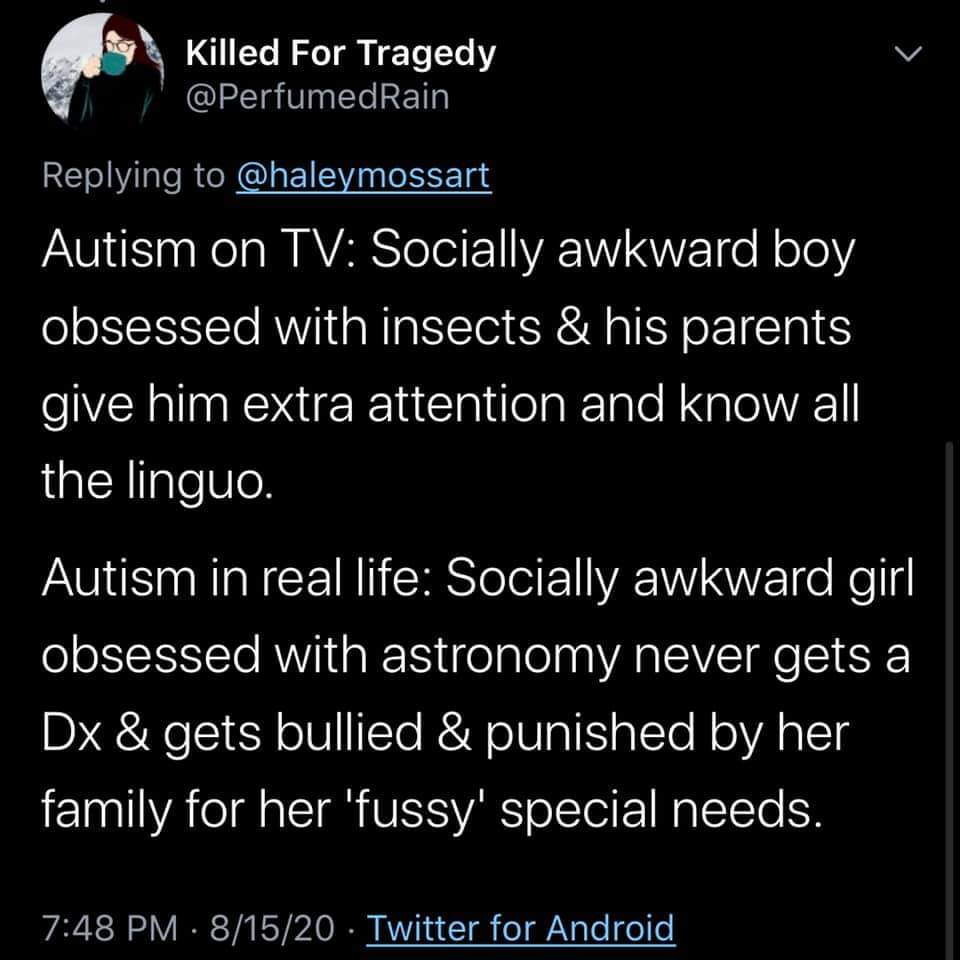Click the phrase "special needs."
The image size is (960, 960).
click(661, 811)
